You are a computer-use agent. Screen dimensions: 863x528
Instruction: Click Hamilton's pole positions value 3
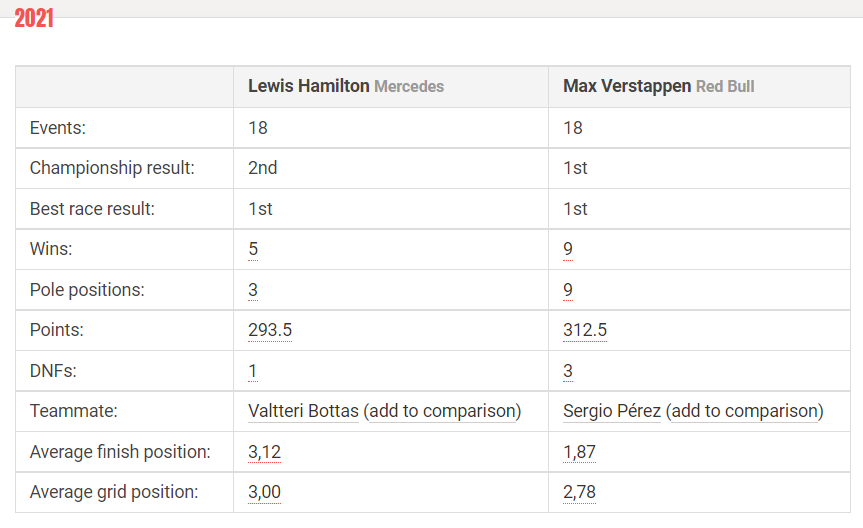253,290
